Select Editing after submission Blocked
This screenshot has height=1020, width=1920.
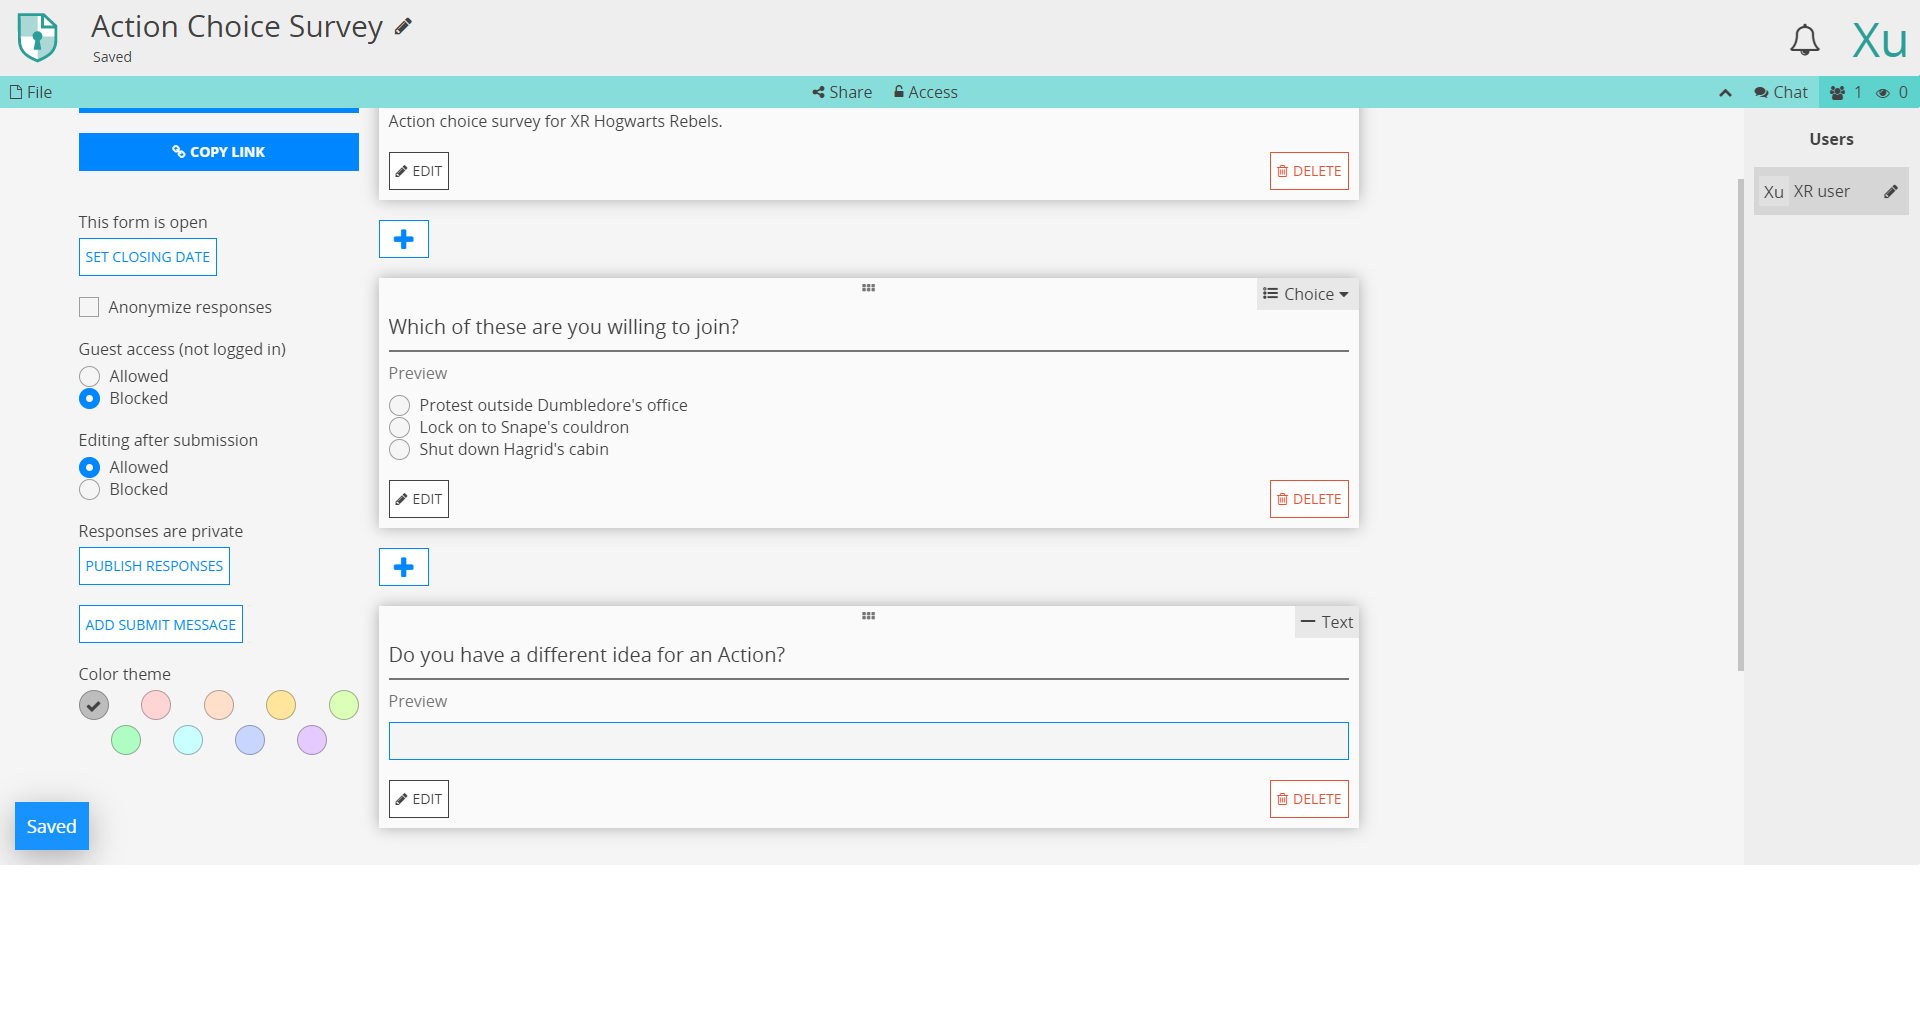pyautogui.click(x=89, y=489)
